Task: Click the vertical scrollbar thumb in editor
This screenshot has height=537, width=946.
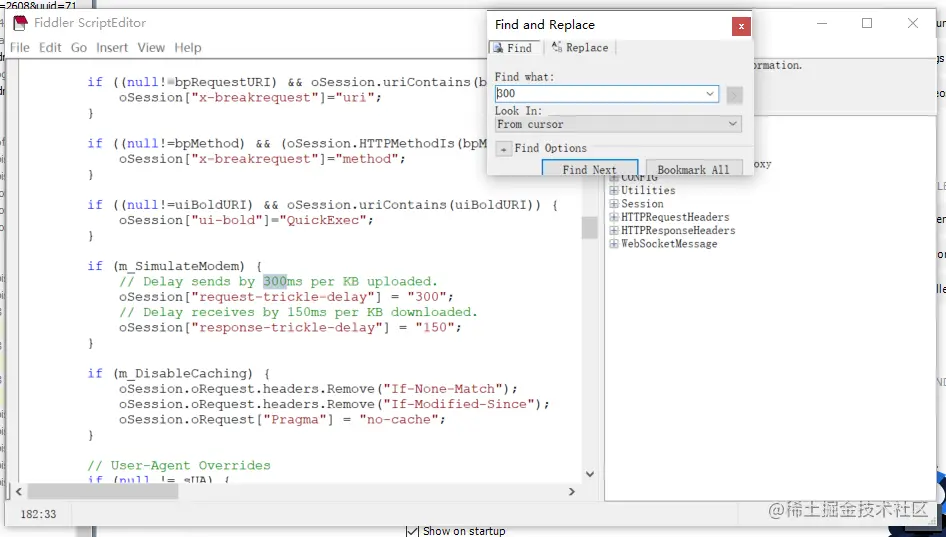Action: click(x=589, y=227)
